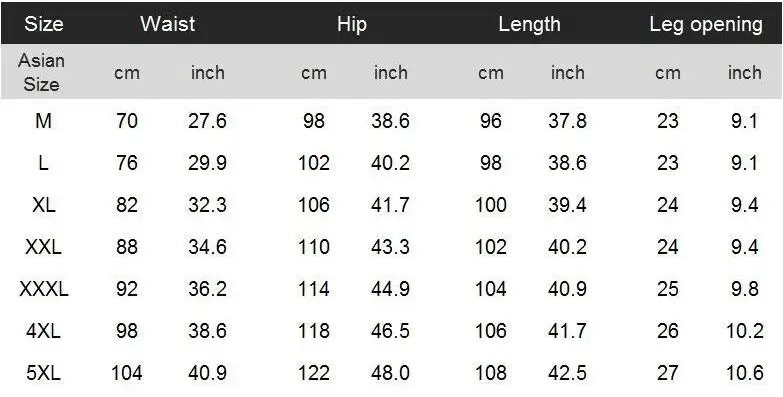
Task: Click the Size column header
Action: (x=44, y=24)
